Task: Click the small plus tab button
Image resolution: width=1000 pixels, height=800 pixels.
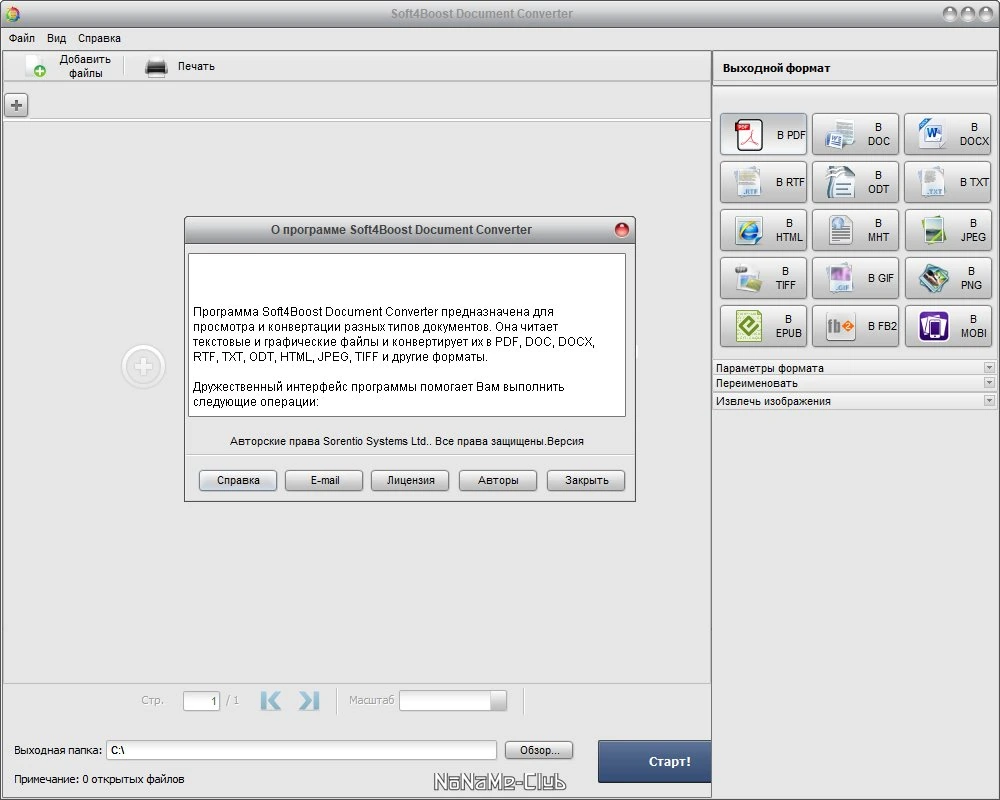Action: [x=17, y=105]
